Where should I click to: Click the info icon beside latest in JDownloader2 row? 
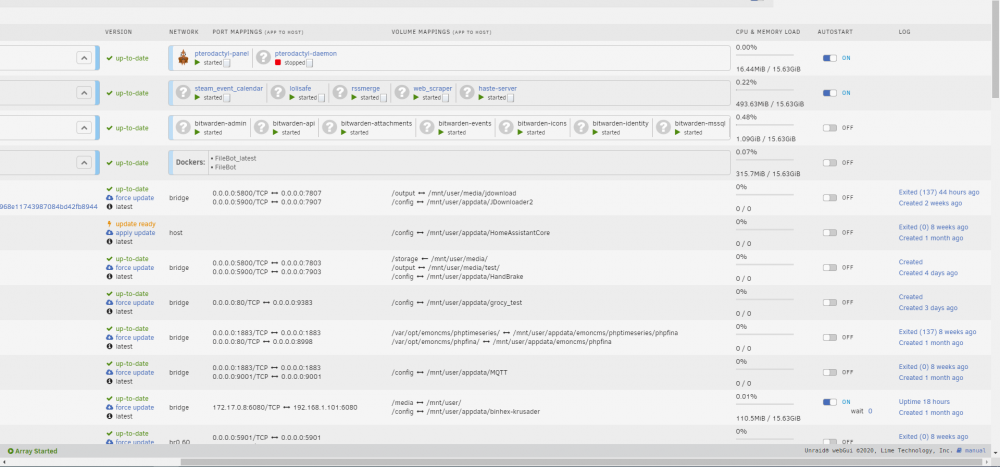tap(109, 207)
